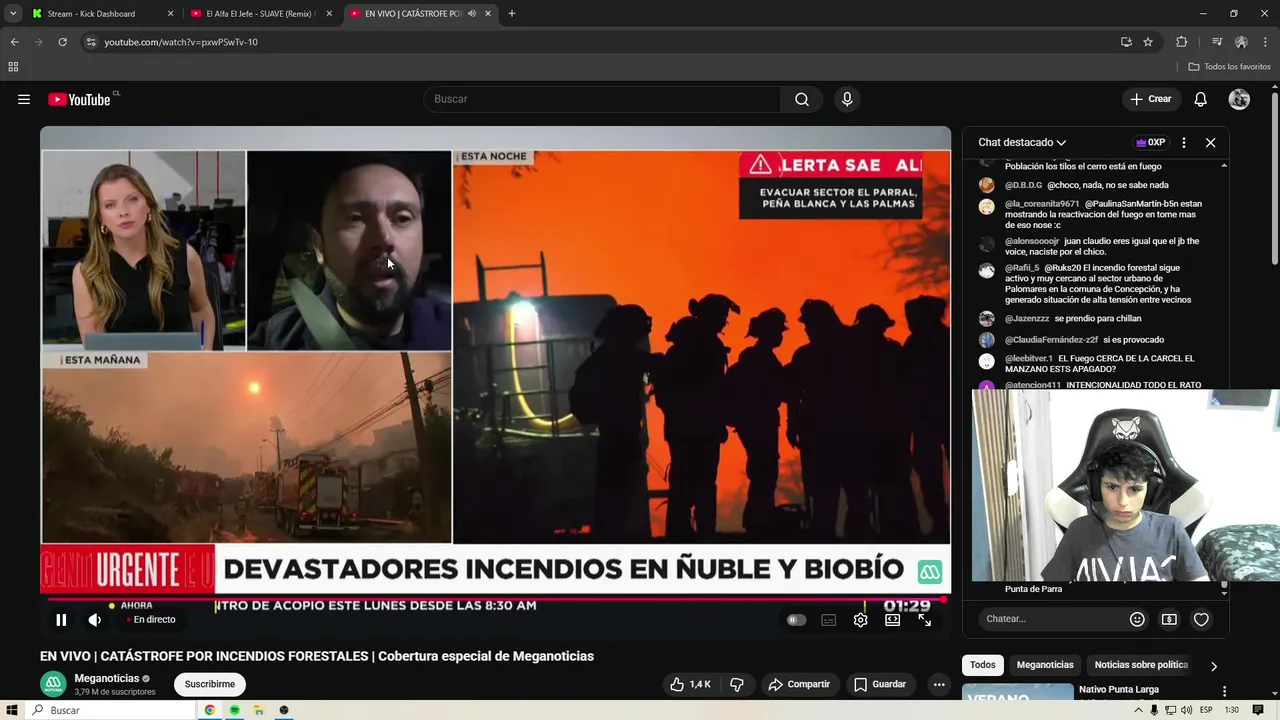1280x720 pixels.
Task: Open Nativo Punta Larga video thumbnail
Action: point(1017,692)
